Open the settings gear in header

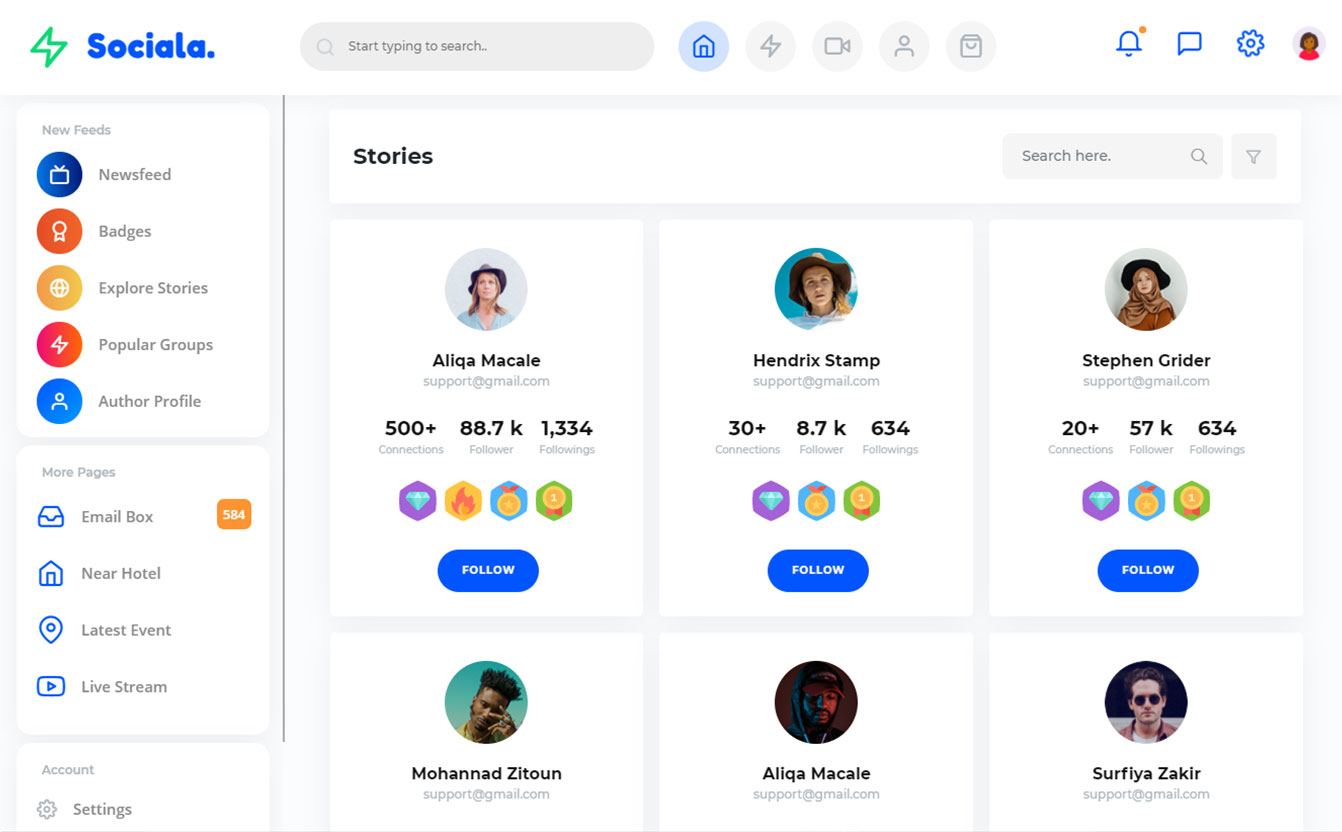point(1250,44)
